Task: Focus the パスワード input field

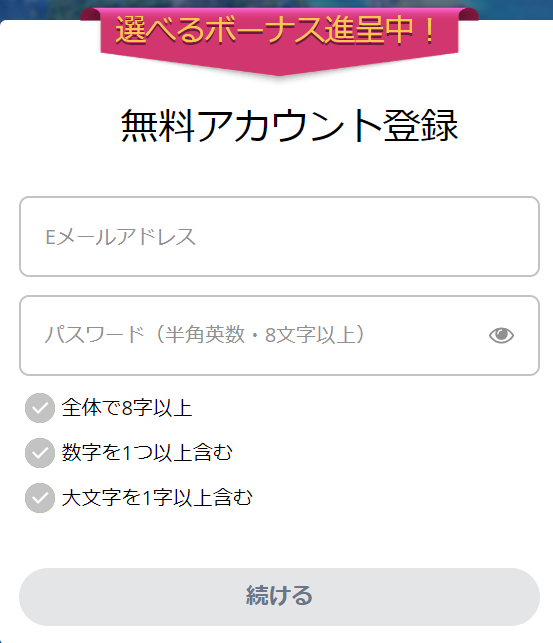Action: (x=279, y=335)
